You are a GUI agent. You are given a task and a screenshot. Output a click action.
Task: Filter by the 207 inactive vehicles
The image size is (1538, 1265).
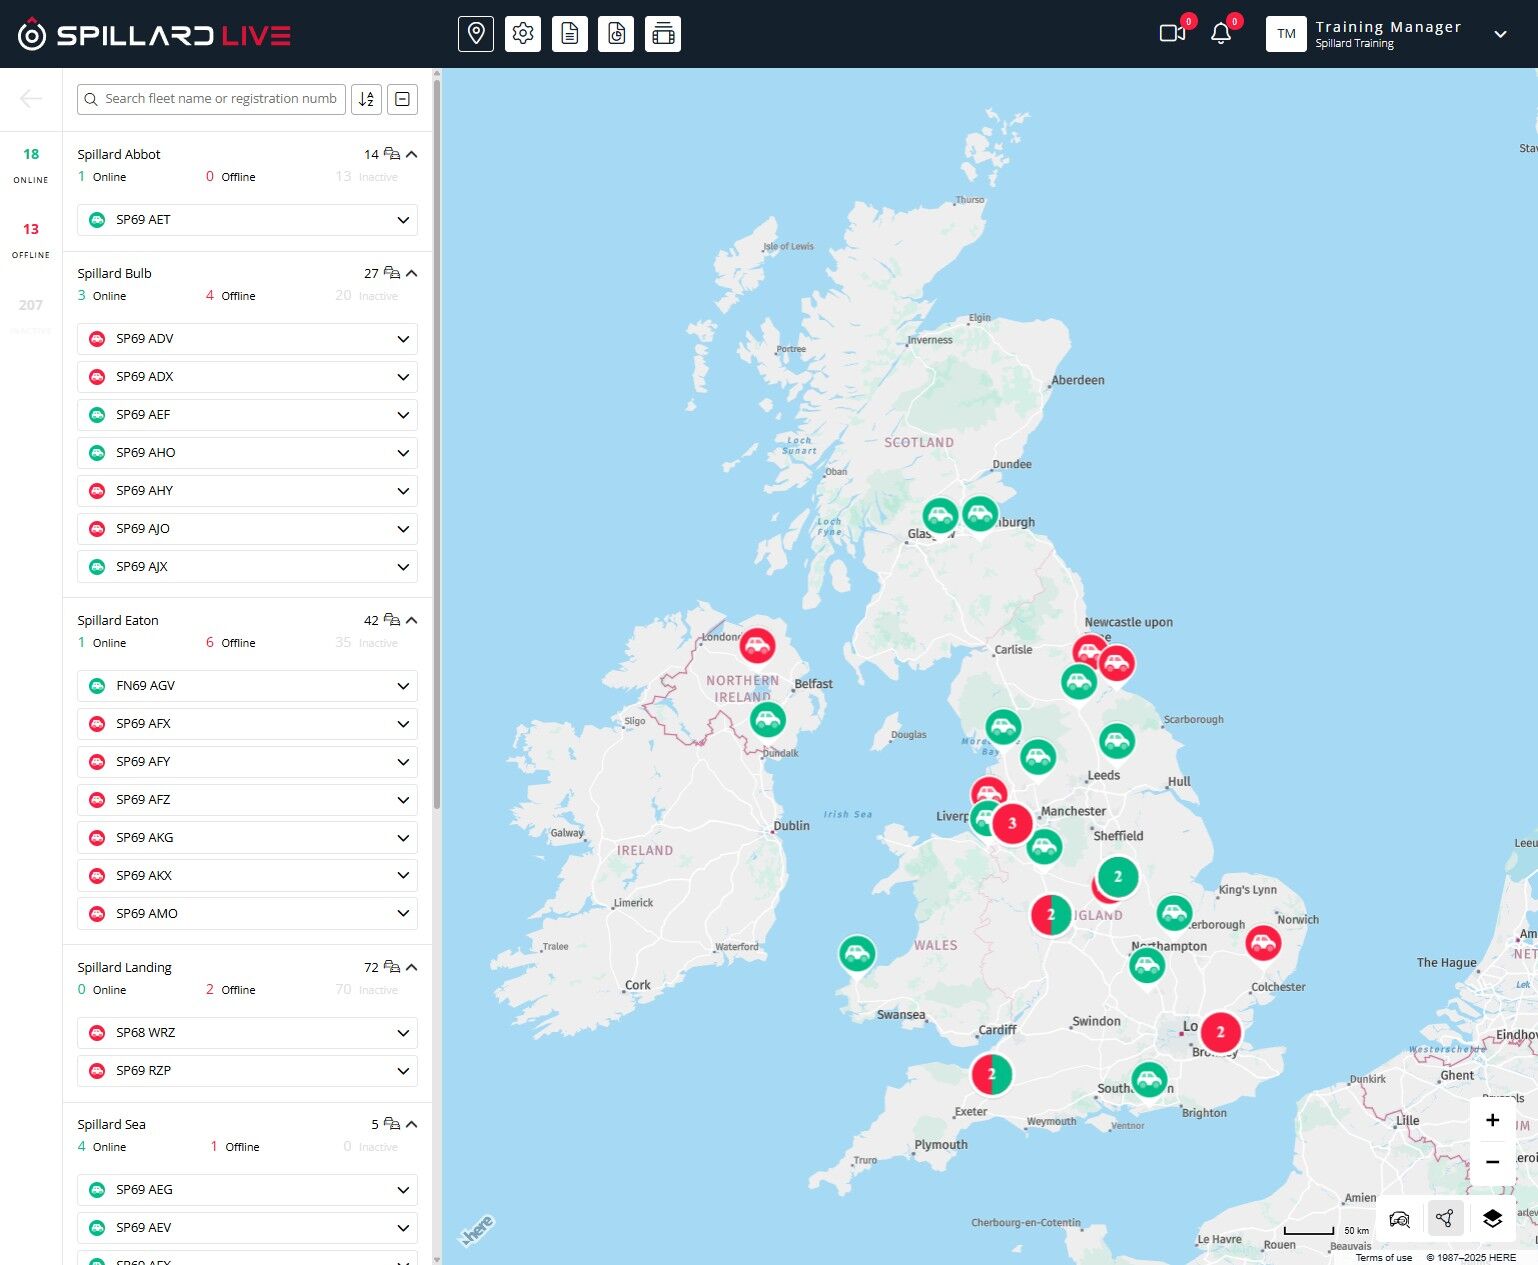point(31,315)
